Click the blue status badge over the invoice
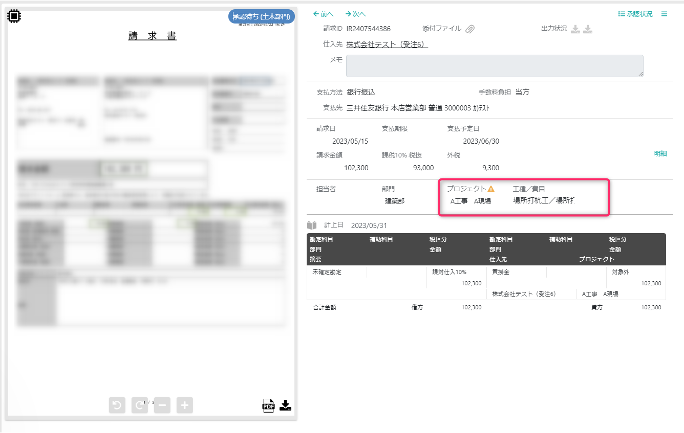This screenshot has width=684, height=433. pyautogui.click(x=261, y=17)
